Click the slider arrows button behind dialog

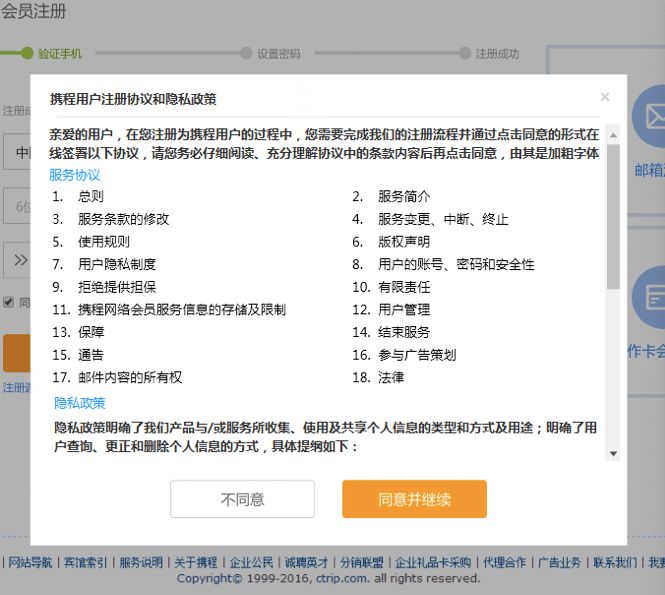(x=17, y=260)
